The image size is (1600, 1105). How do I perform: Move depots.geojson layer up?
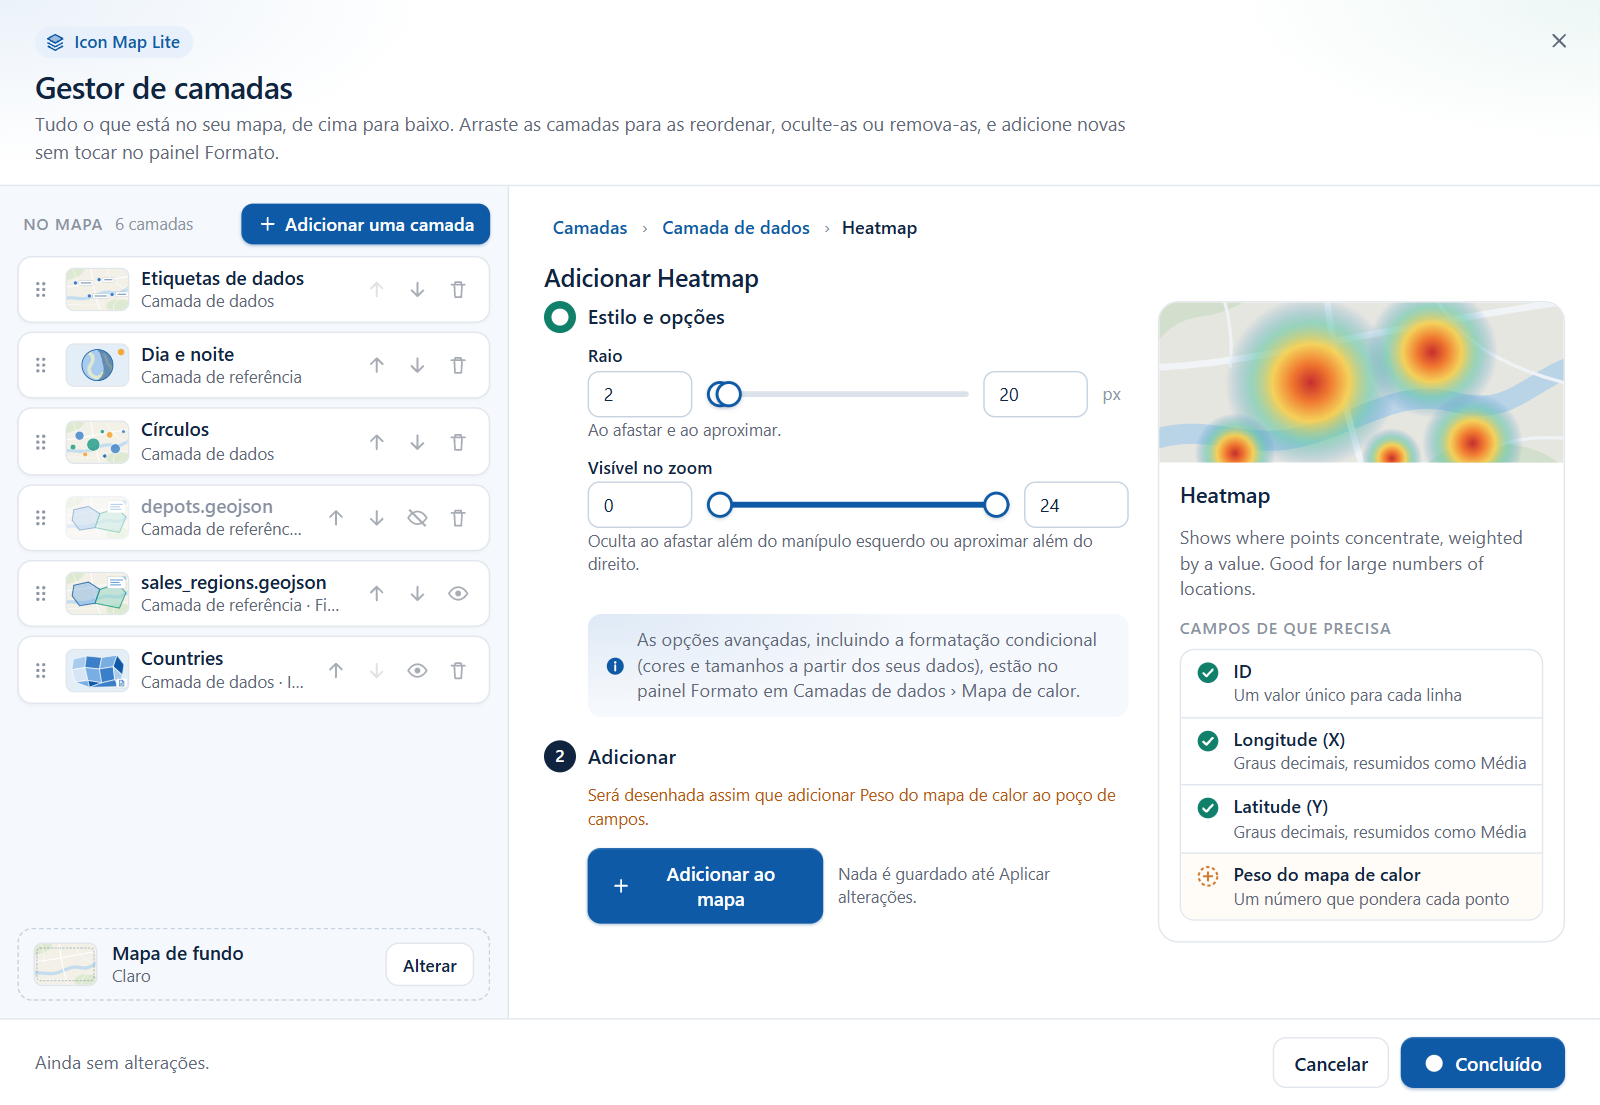[x=336, y=518]
